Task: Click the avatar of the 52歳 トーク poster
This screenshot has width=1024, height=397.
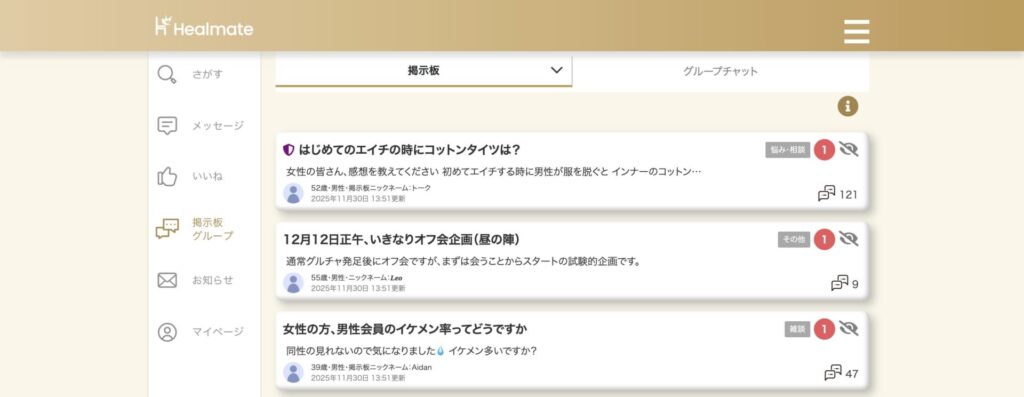Action: (x=293, y=193)
